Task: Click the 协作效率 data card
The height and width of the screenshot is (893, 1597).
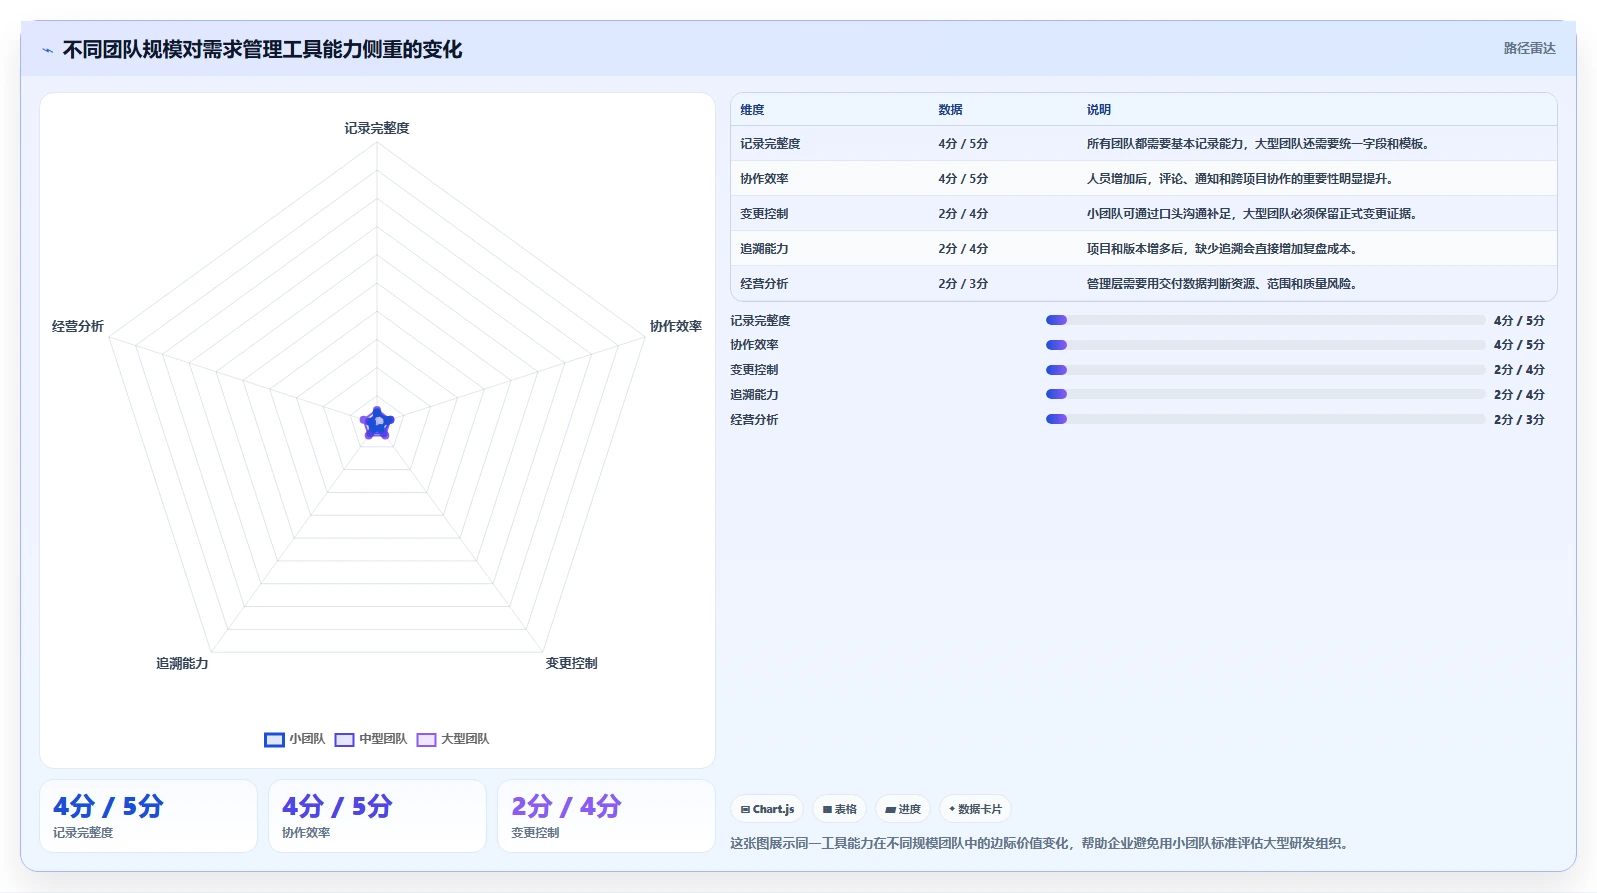Action: [377, 816]
